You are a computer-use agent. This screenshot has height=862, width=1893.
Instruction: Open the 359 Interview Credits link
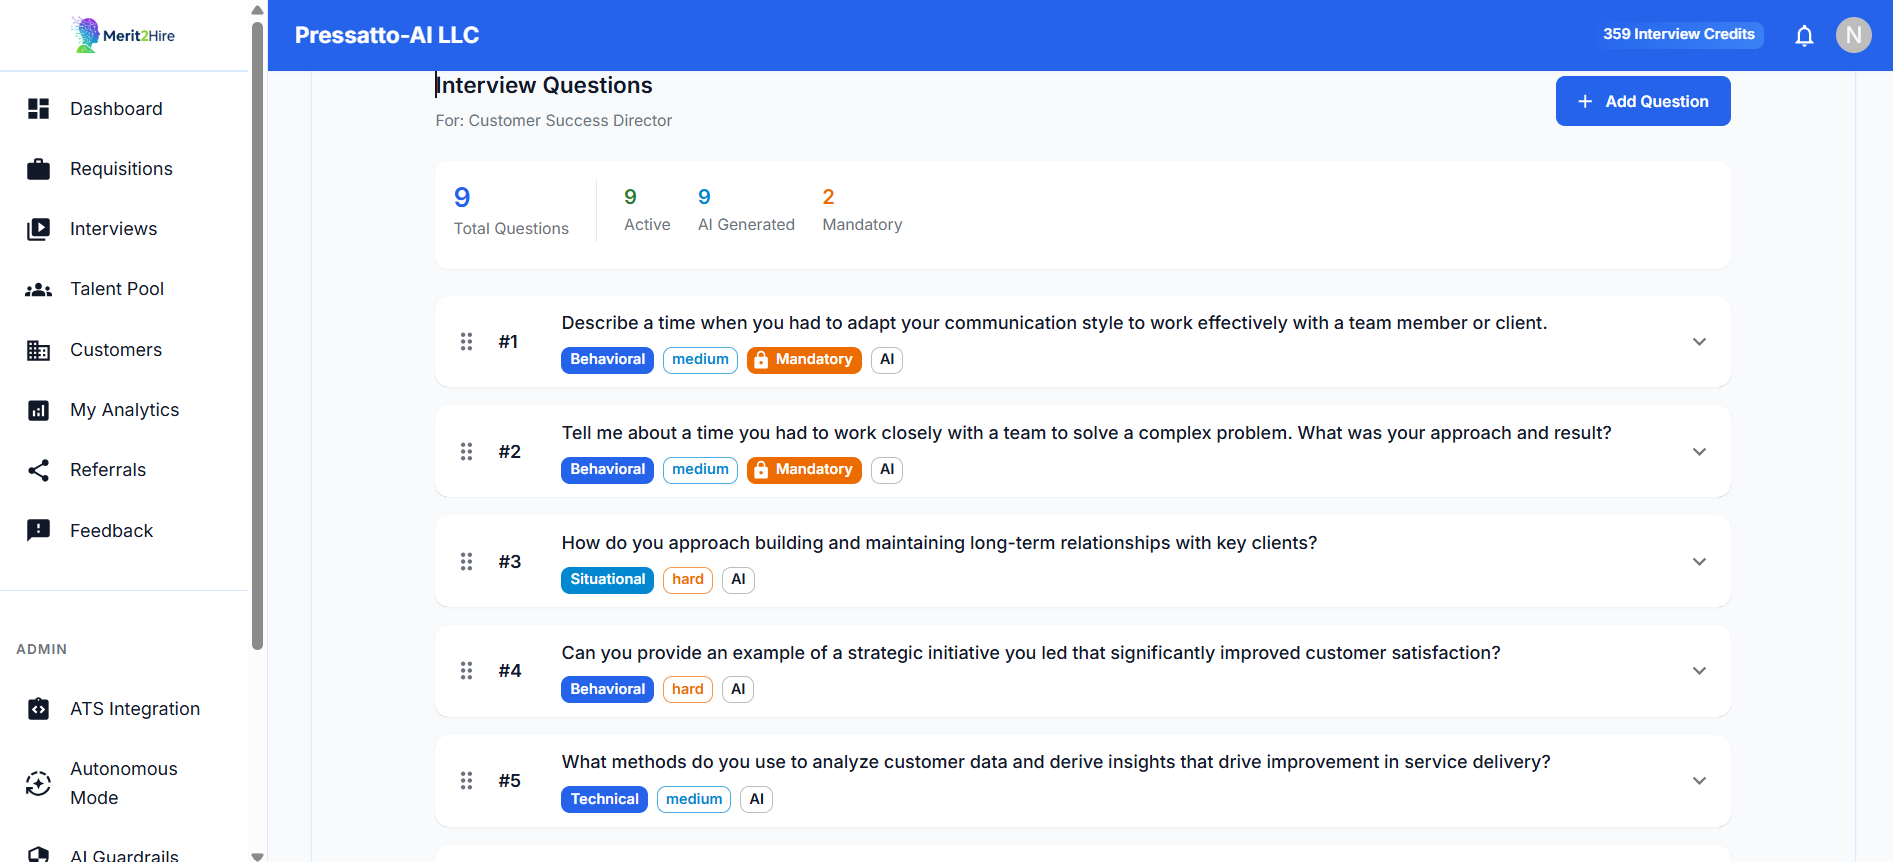[x=1679, y=34]
